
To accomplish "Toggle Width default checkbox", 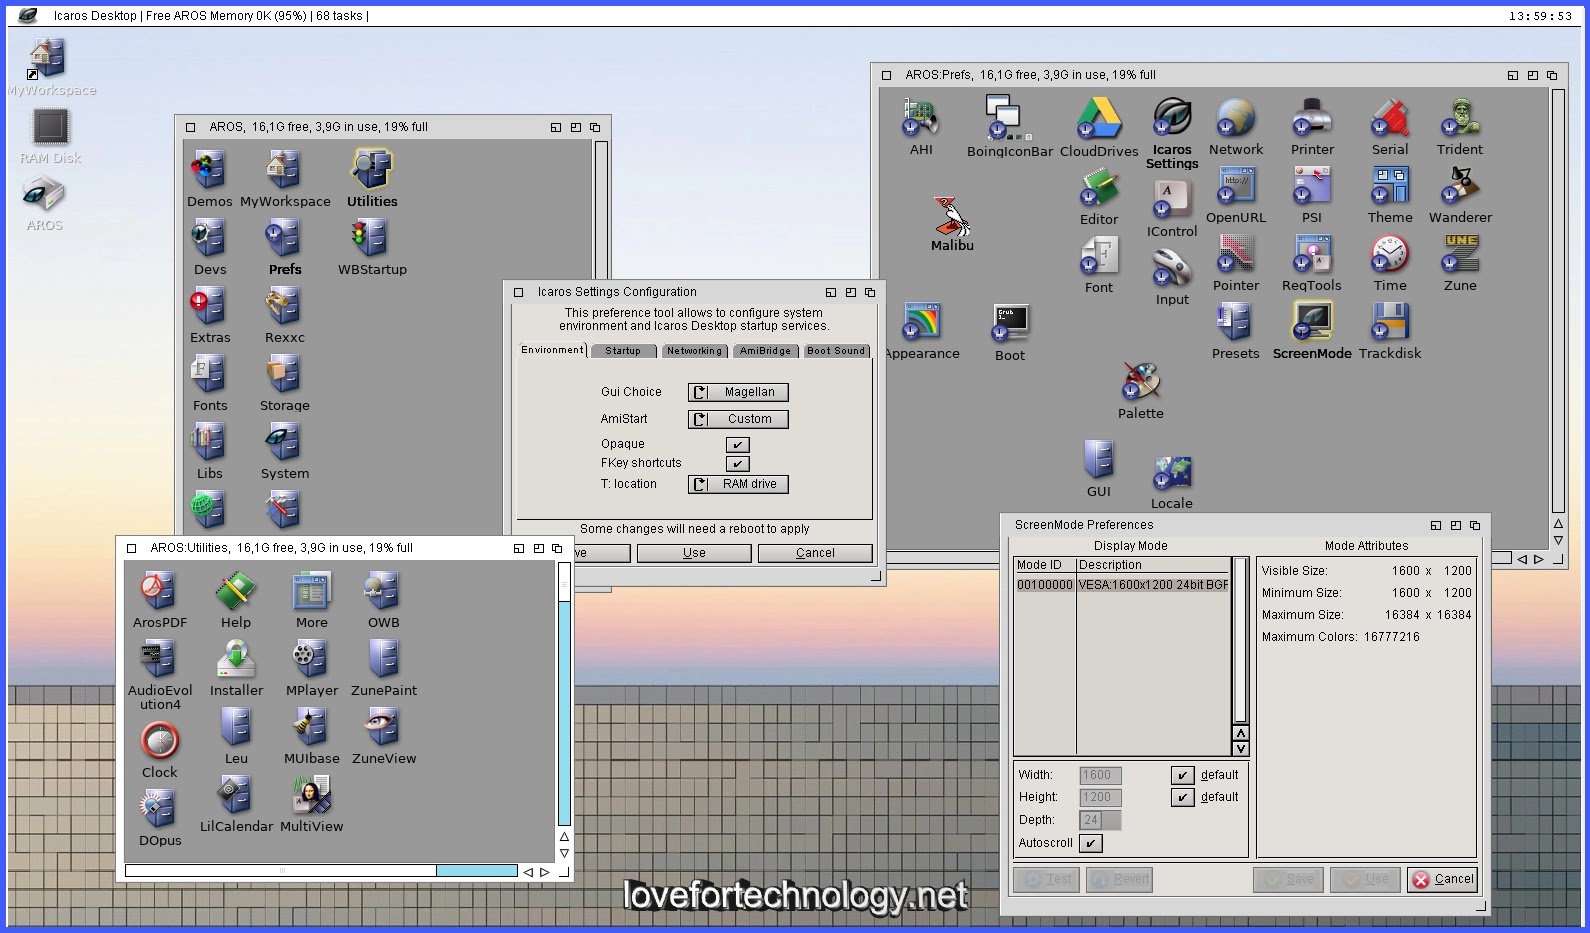I will [1182, 775].
